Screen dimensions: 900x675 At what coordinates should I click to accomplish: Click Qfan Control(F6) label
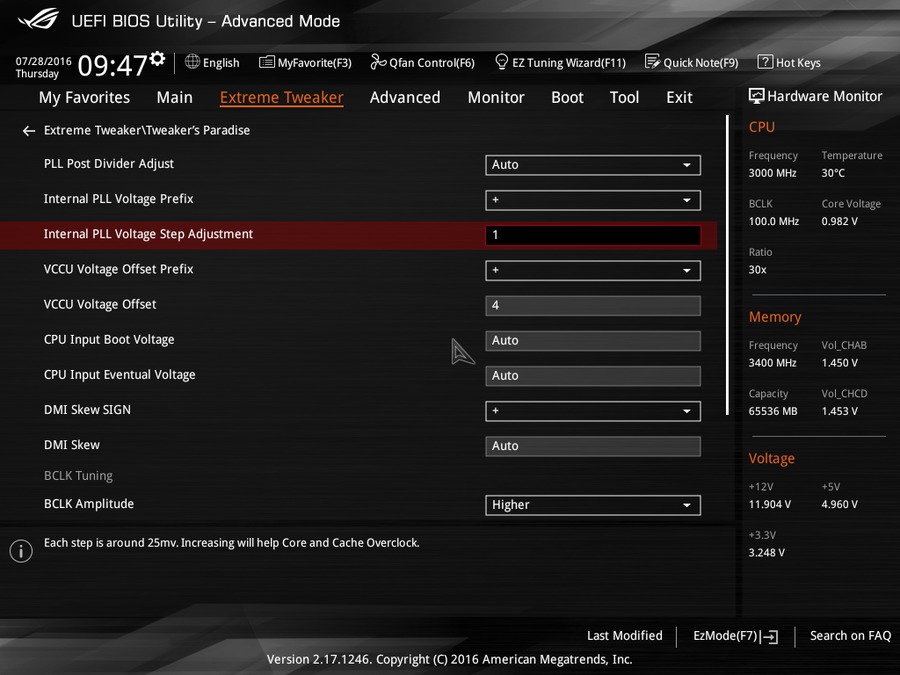click(x=432, y=63)
